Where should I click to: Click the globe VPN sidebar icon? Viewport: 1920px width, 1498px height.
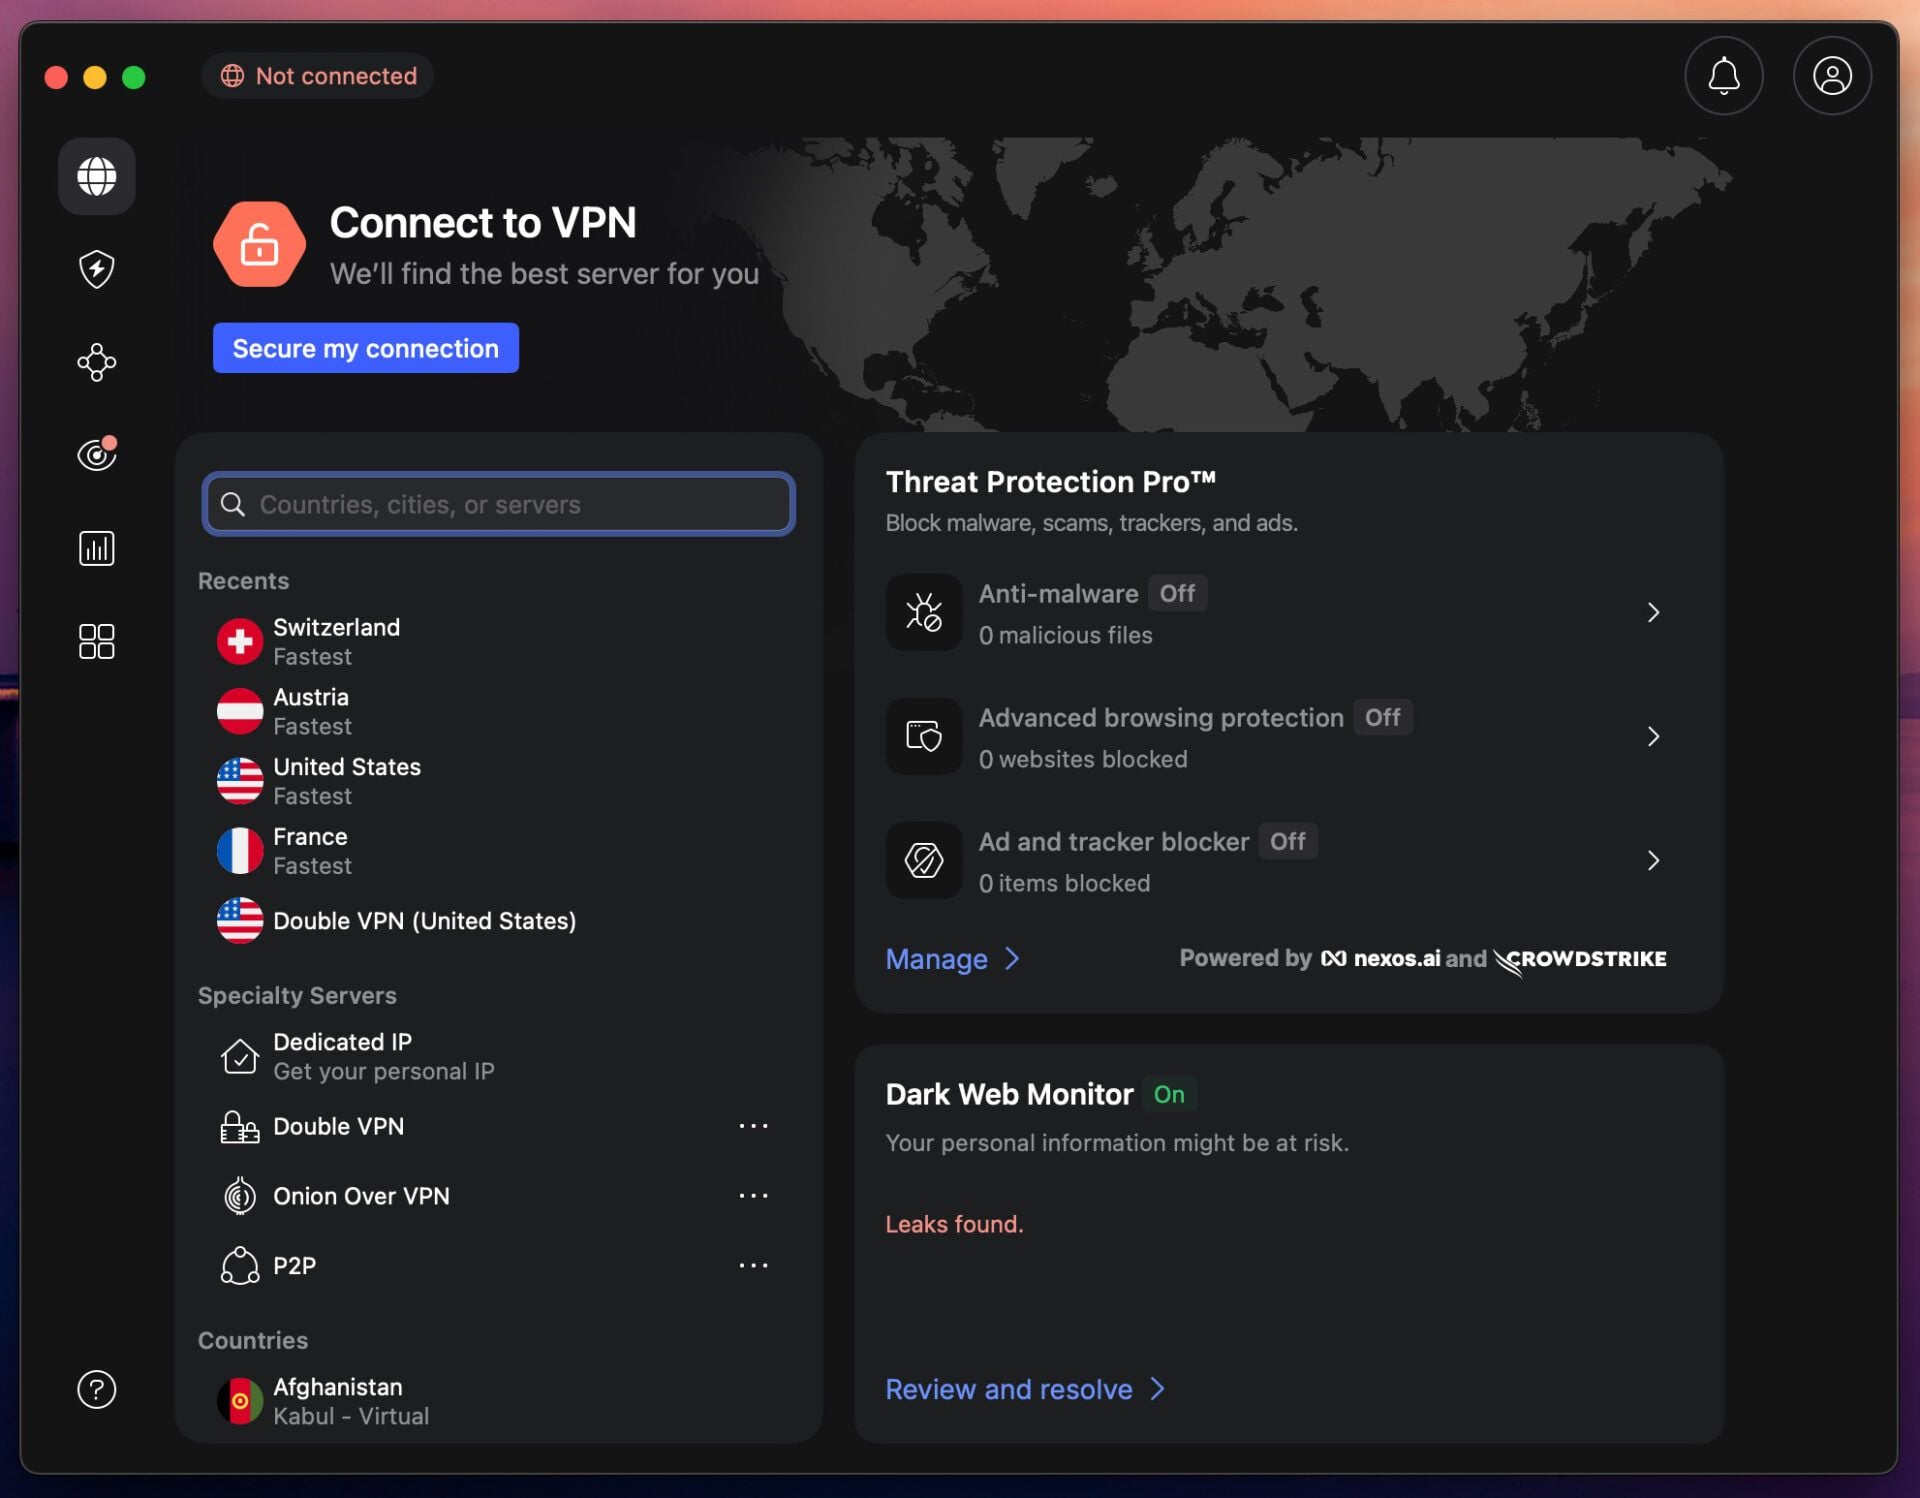click(96, 176)
